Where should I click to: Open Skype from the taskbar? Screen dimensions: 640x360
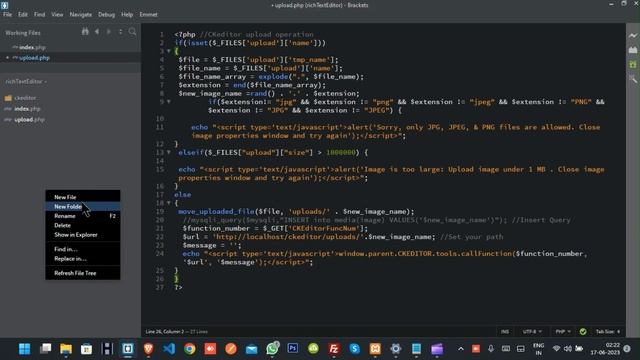click(354, 349)
